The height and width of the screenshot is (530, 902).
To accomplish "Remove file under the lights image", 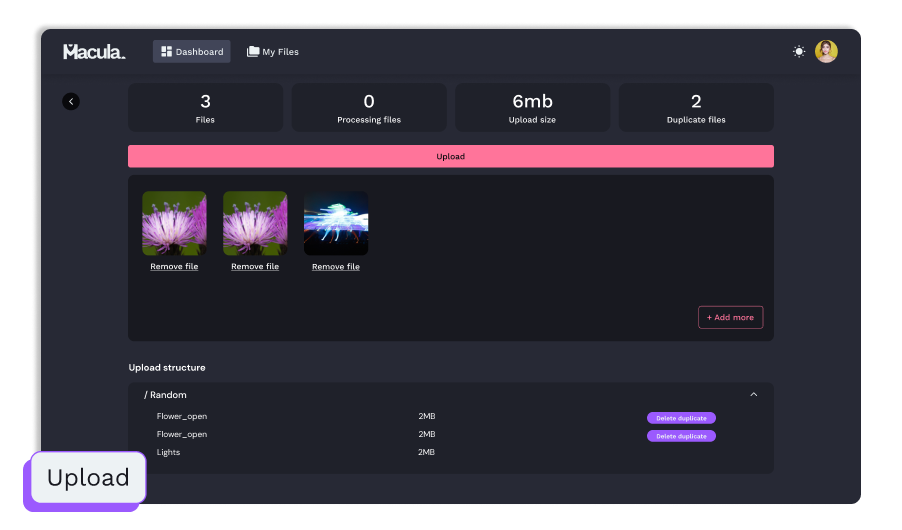I will (336, 267).
